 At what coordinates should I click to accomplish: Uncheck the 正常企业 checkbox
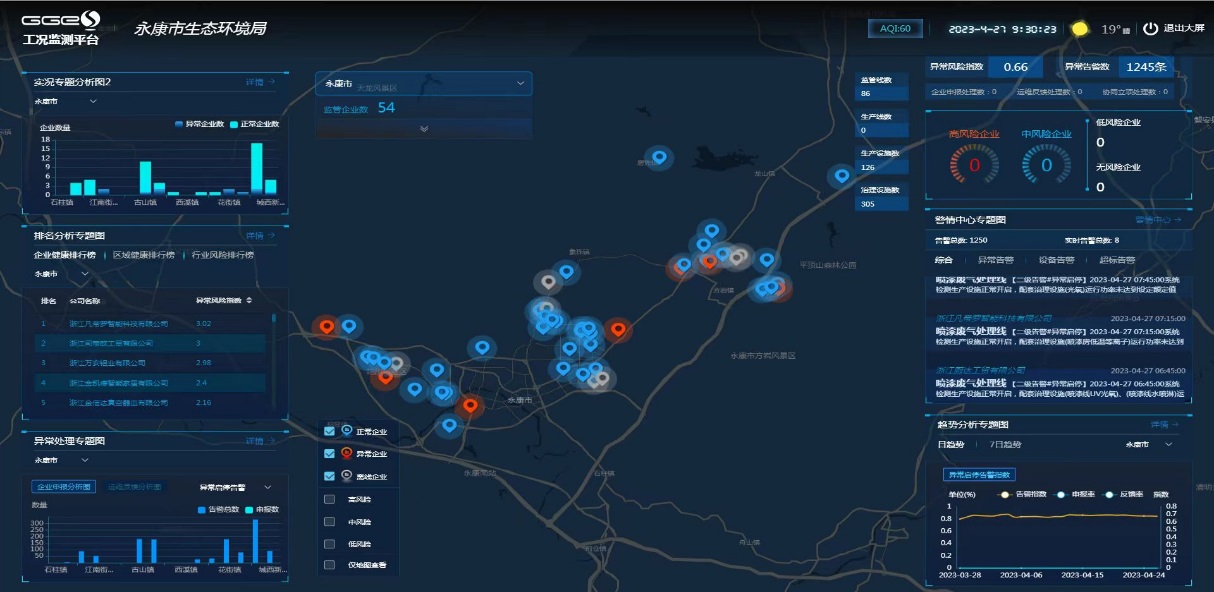point(330,431)
